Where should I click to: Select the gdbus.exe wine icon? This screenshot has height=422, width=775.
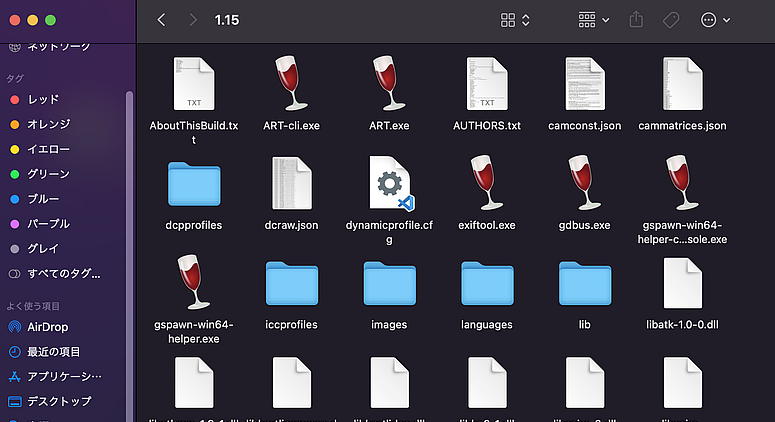(x=585, y=182)
